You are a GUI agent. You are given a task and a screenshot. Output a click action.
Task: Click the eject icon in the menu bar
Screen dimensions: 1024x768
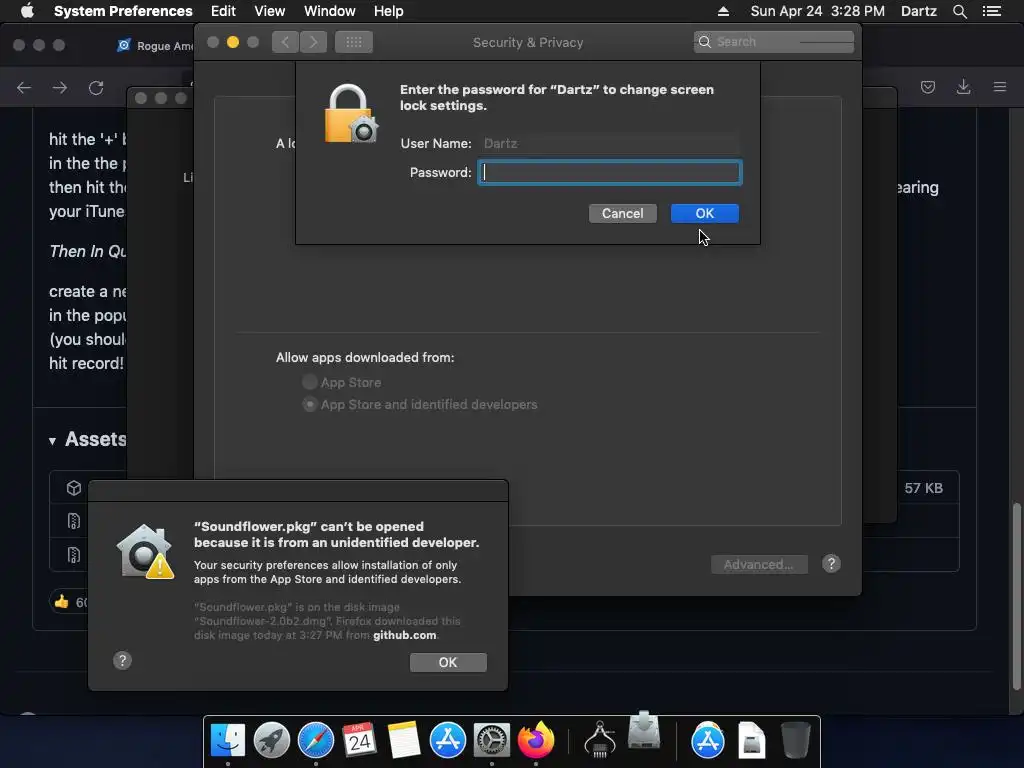point(723,11)
